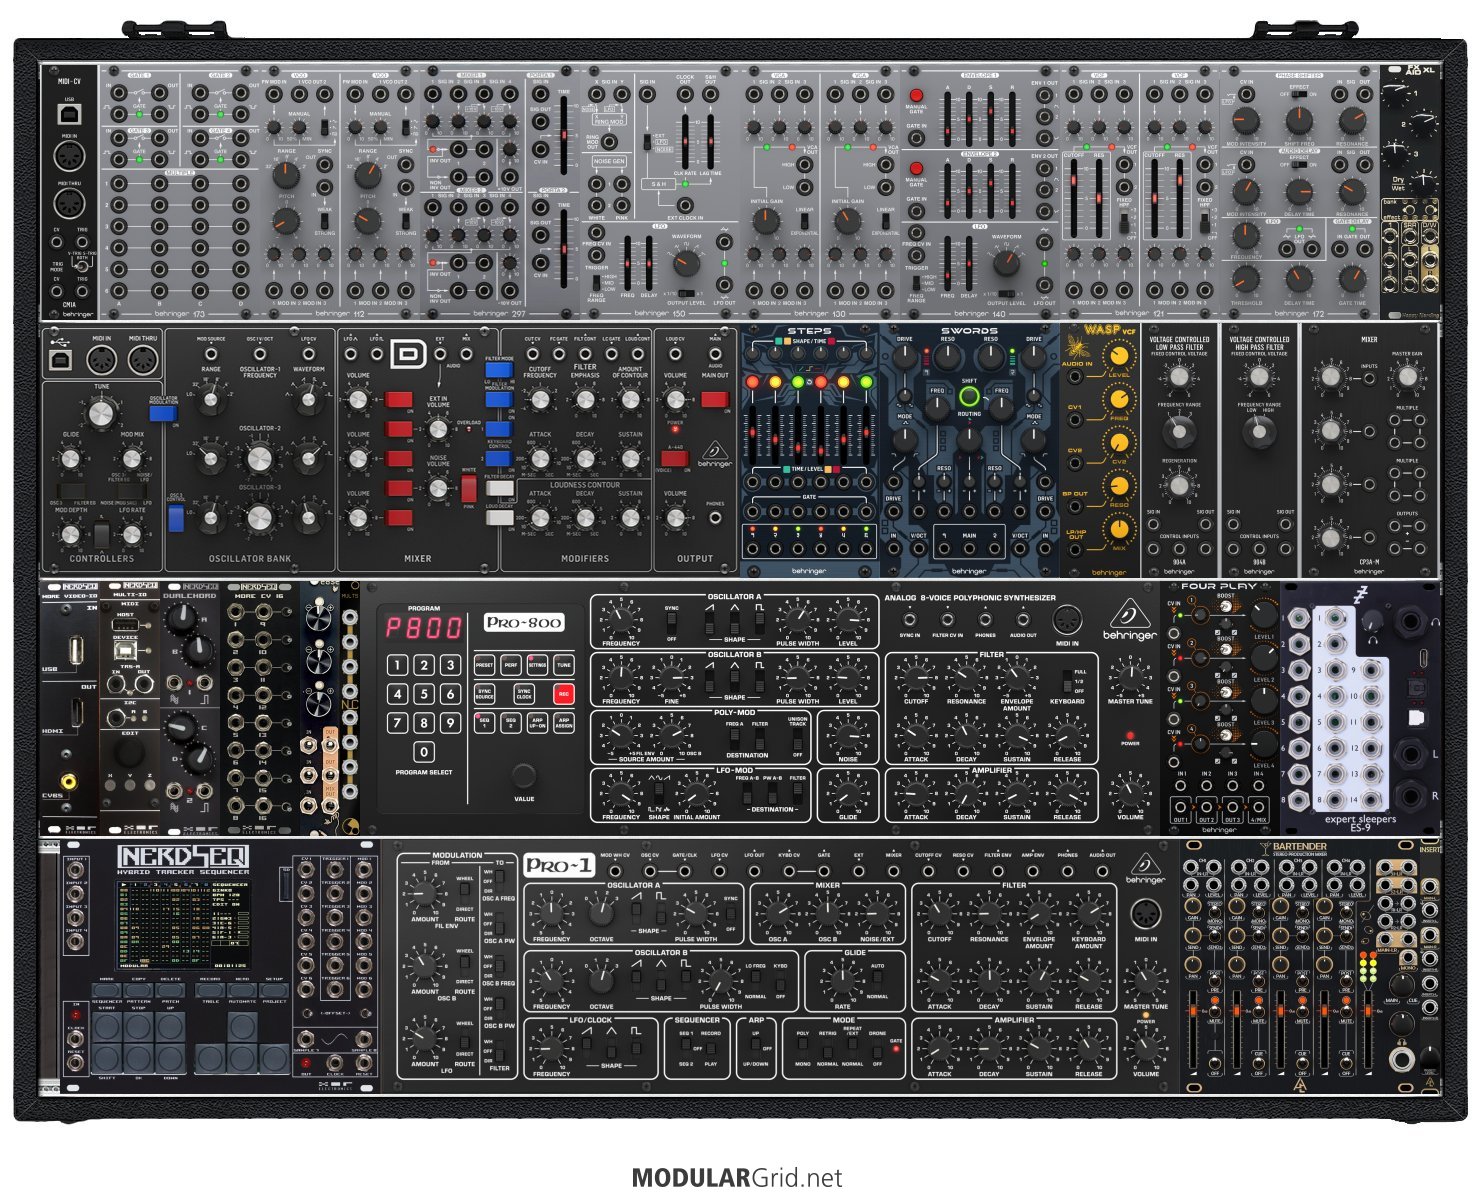This screenshot has height=1199, width=1475.
Task: Tap the red REC button on Pro-800
Action: point(563,694)
